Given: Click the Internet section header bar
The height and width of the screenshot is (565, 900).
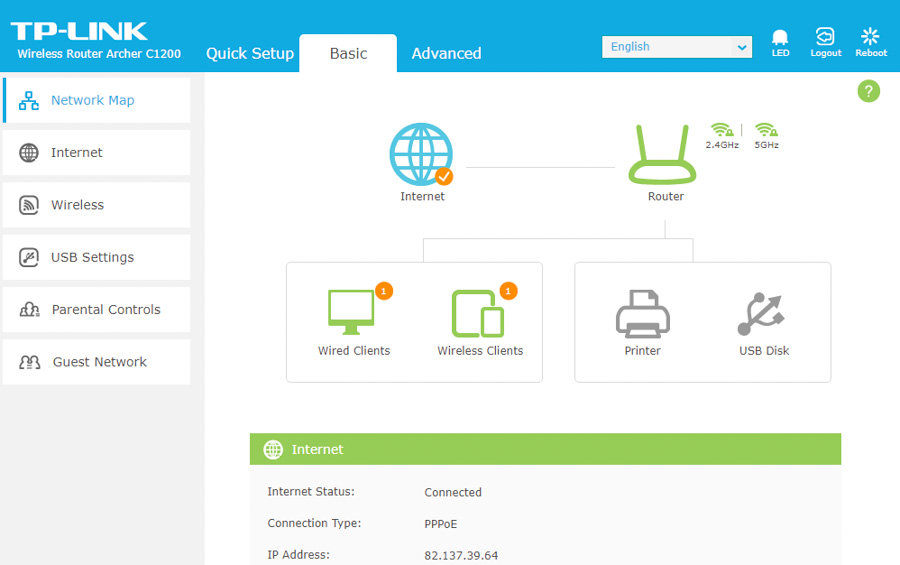Looking at the screenshot, I should coord(545,449).
